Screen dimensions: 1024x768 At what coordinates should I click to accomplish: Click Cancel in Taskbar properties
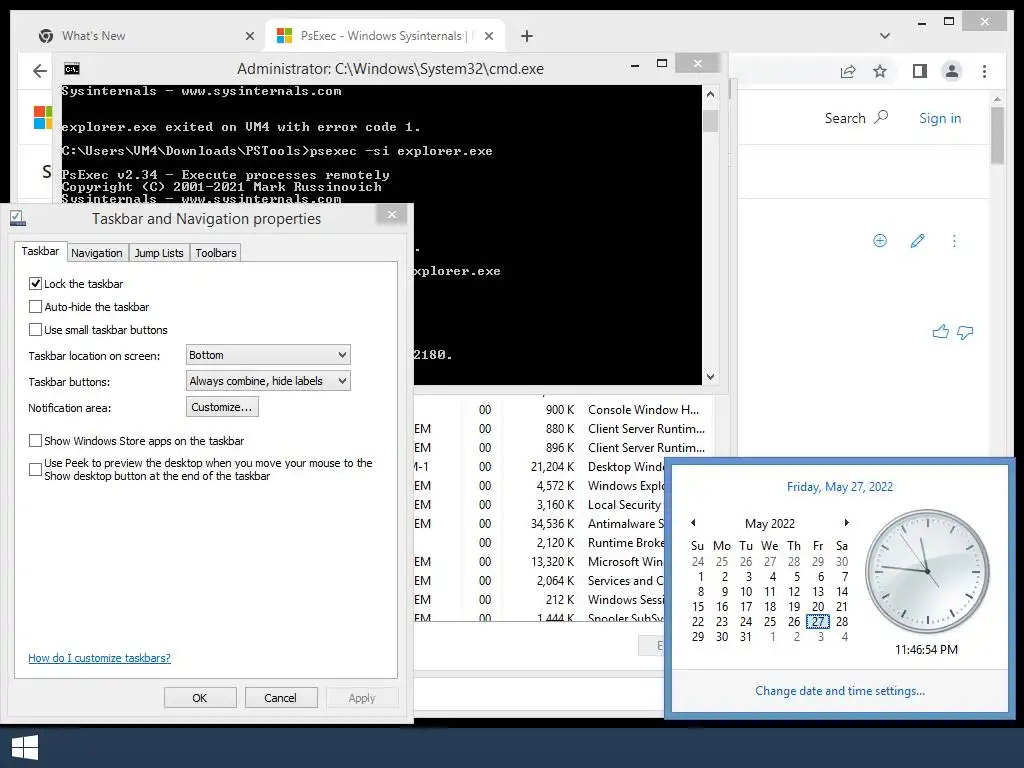[x=280, y=697]
